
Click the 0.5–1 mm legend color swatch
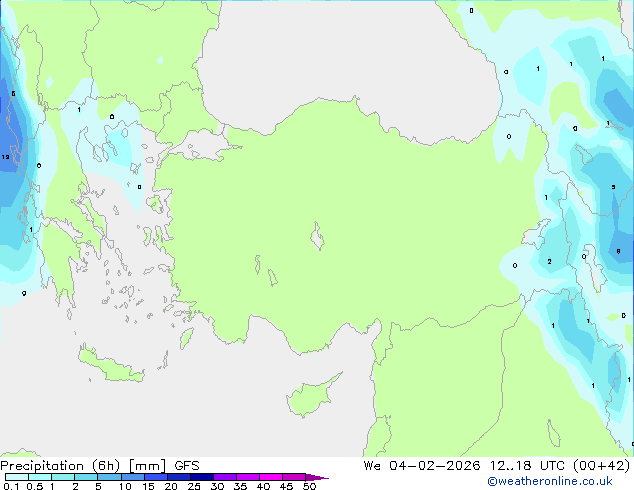[40, 477]
